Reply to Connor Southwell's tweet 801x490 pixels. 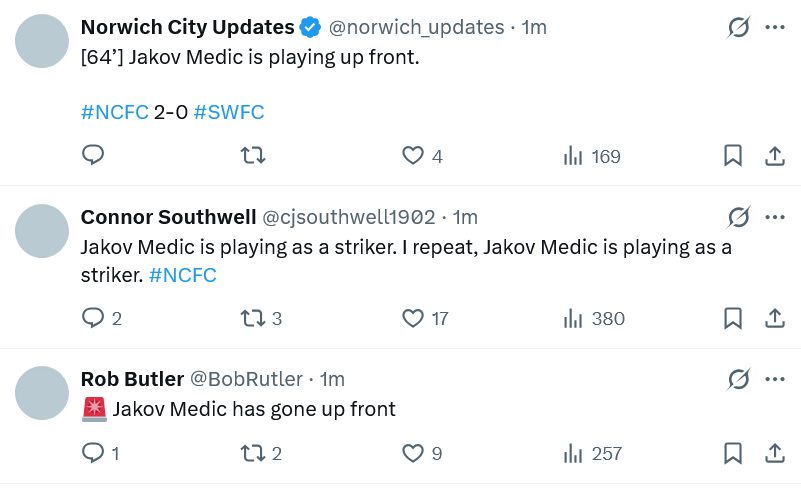93,318
